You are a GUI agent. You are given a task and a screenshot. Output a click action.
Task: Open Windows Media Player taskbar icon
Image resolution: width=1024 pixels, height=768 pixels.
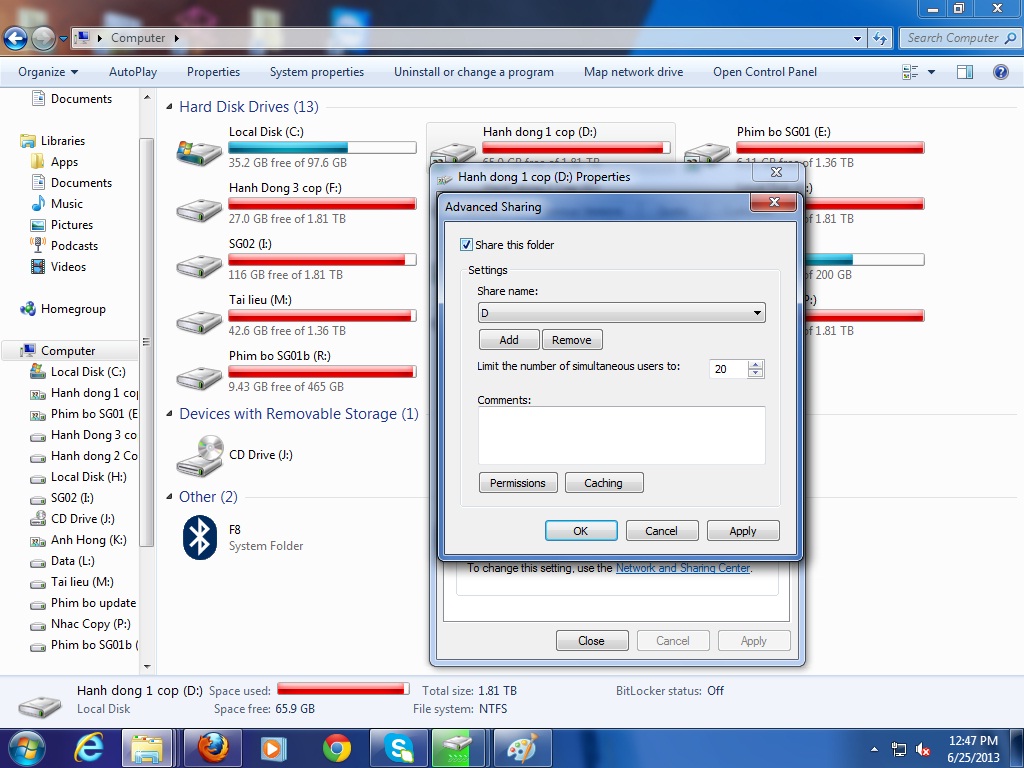272,748
